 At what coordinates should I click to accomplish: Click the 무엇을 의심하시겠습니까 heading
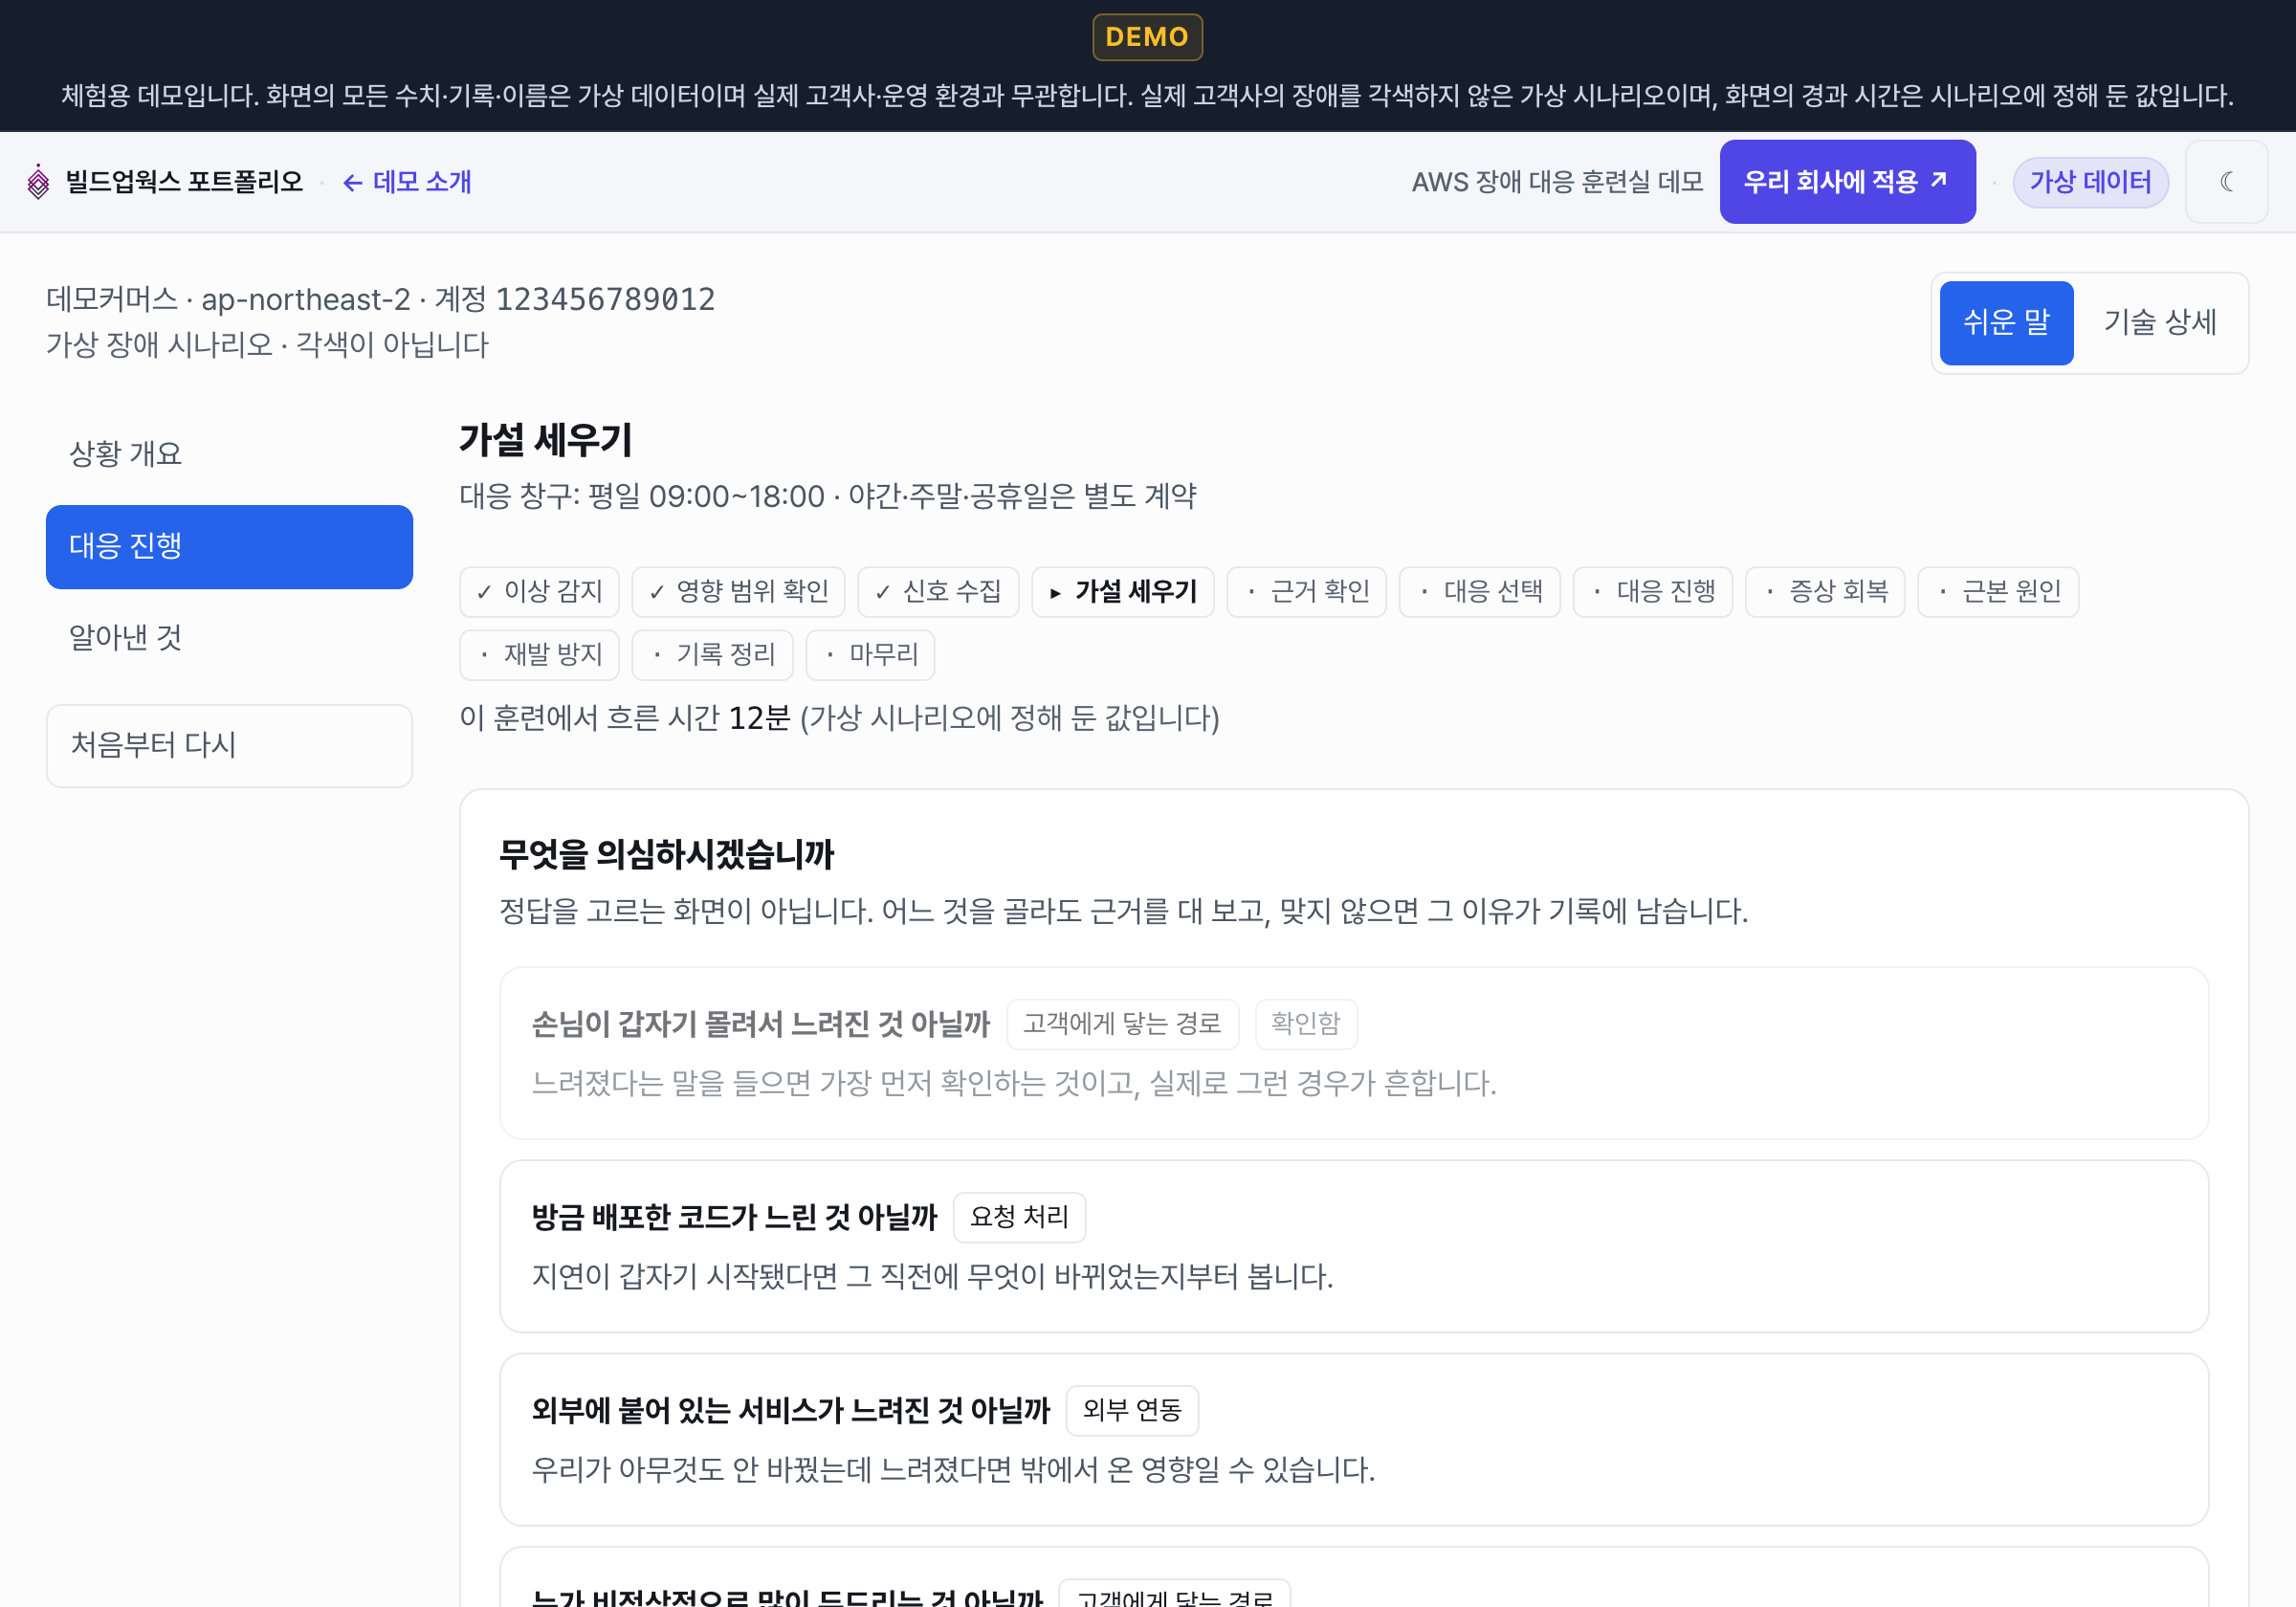pyautogui.click(x=666, y=855)
